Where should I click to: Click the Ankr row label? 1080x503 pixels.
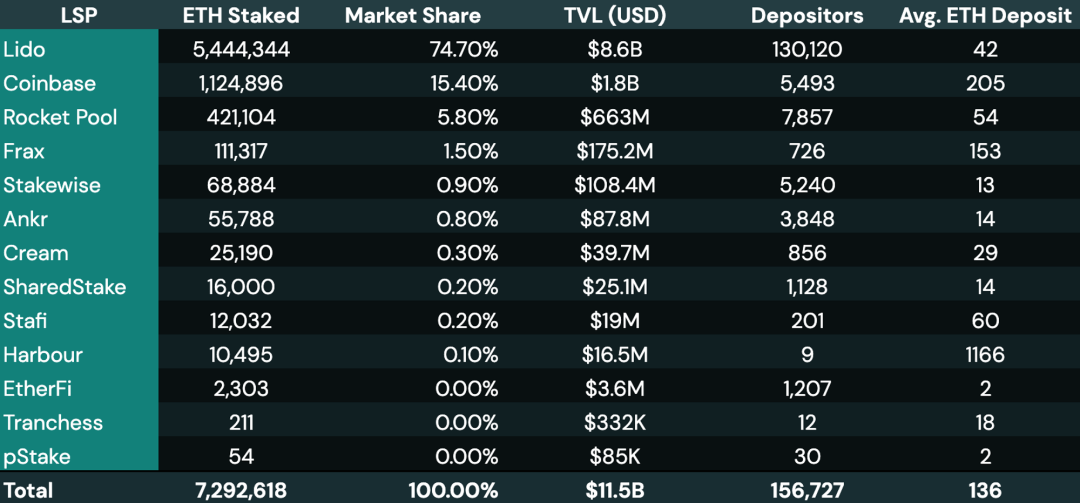pyautogui.click(x=26, y=219)
